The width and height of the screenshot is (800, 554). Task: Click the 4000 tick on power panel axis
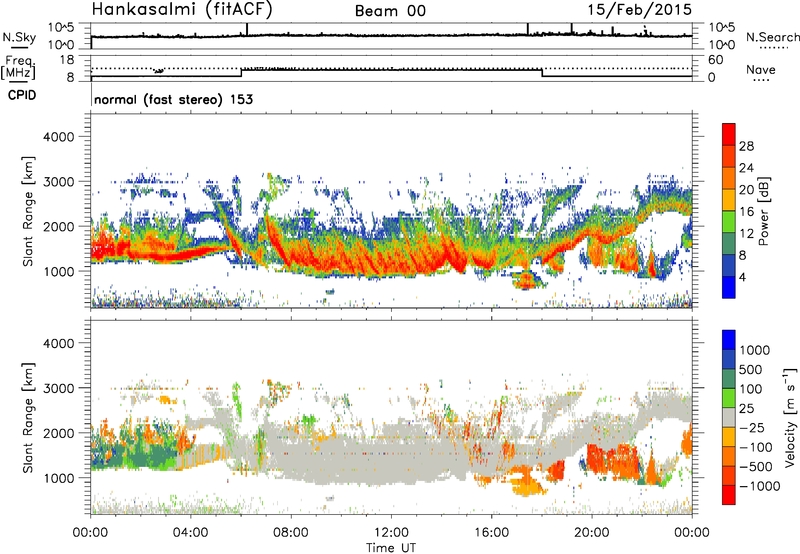pyautogui.click(x=58, y=137)
